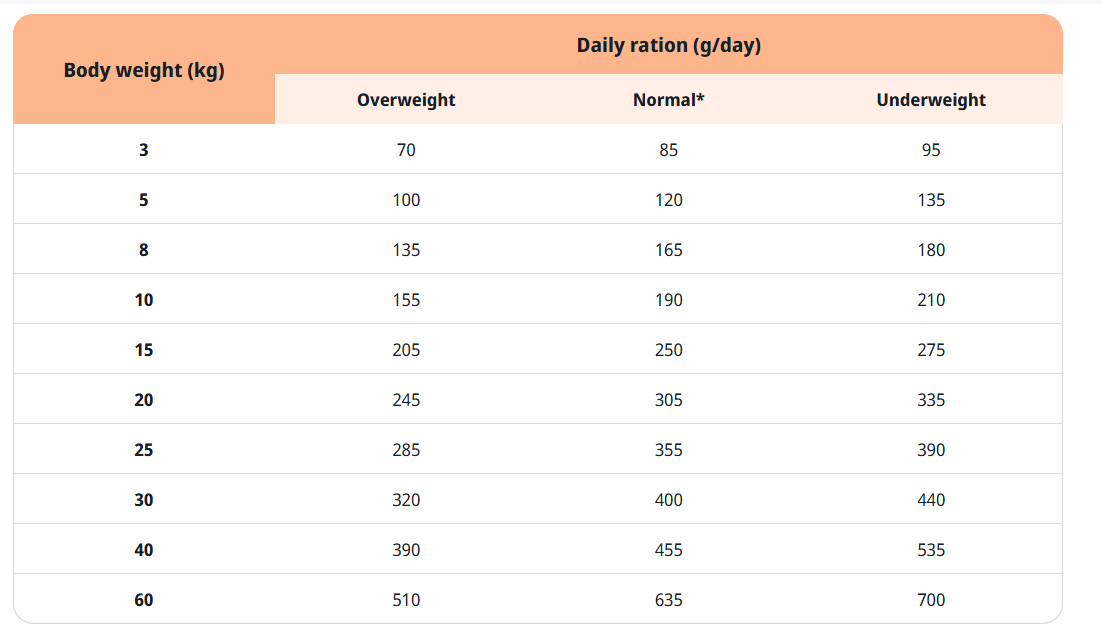Screen dimensions: 1102x638
Task: Click the Daily ration (g/day) header
Action: pos(668,46)
